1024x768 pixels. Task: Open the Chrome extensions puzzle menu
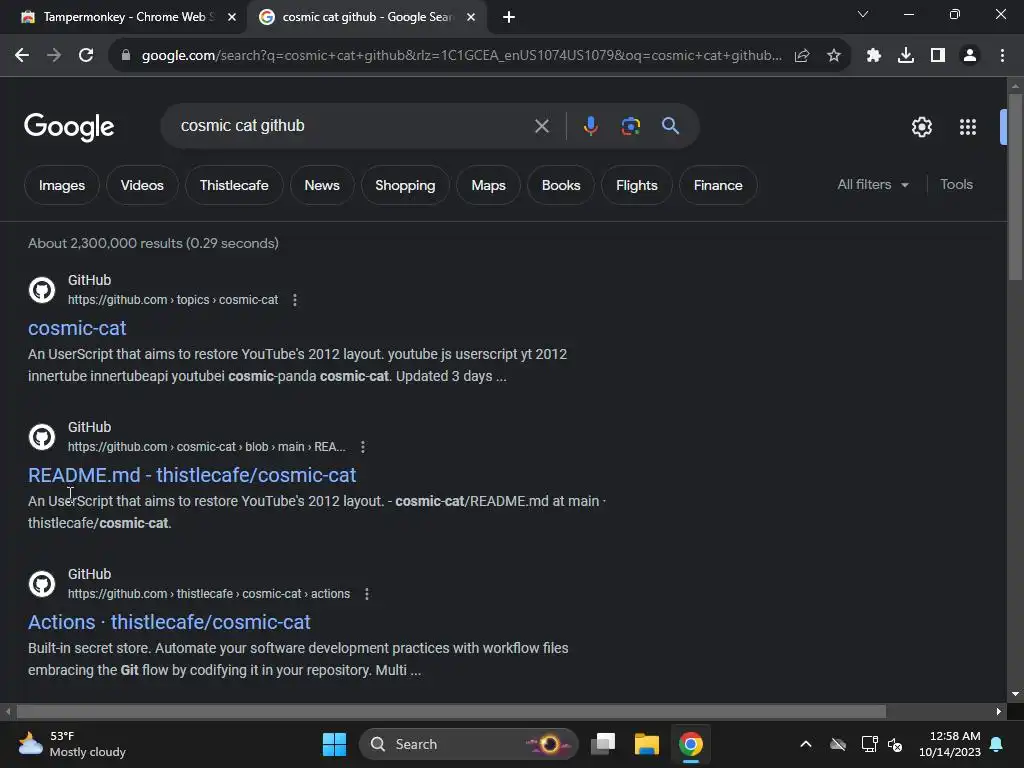click(874, 56)
